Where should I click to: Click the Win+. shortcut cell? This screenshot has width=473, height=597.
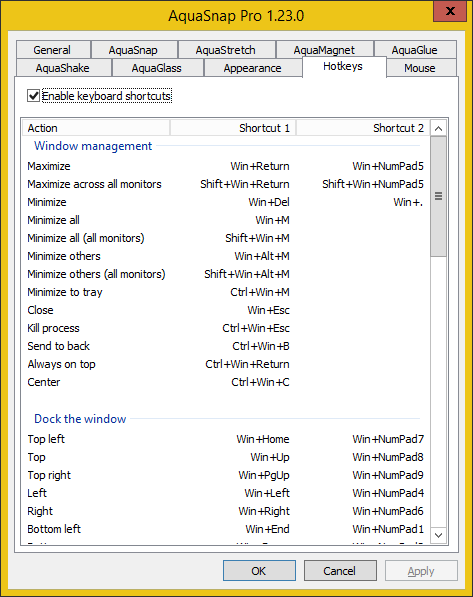click(408, 202)
